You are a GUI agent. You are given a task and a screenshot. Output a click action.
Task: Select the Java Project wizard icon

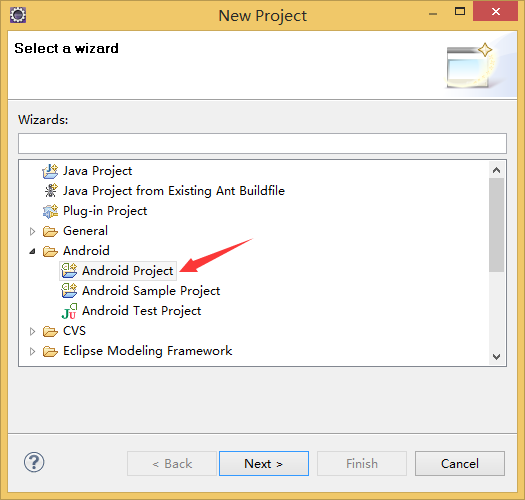[x=50, y=171]
